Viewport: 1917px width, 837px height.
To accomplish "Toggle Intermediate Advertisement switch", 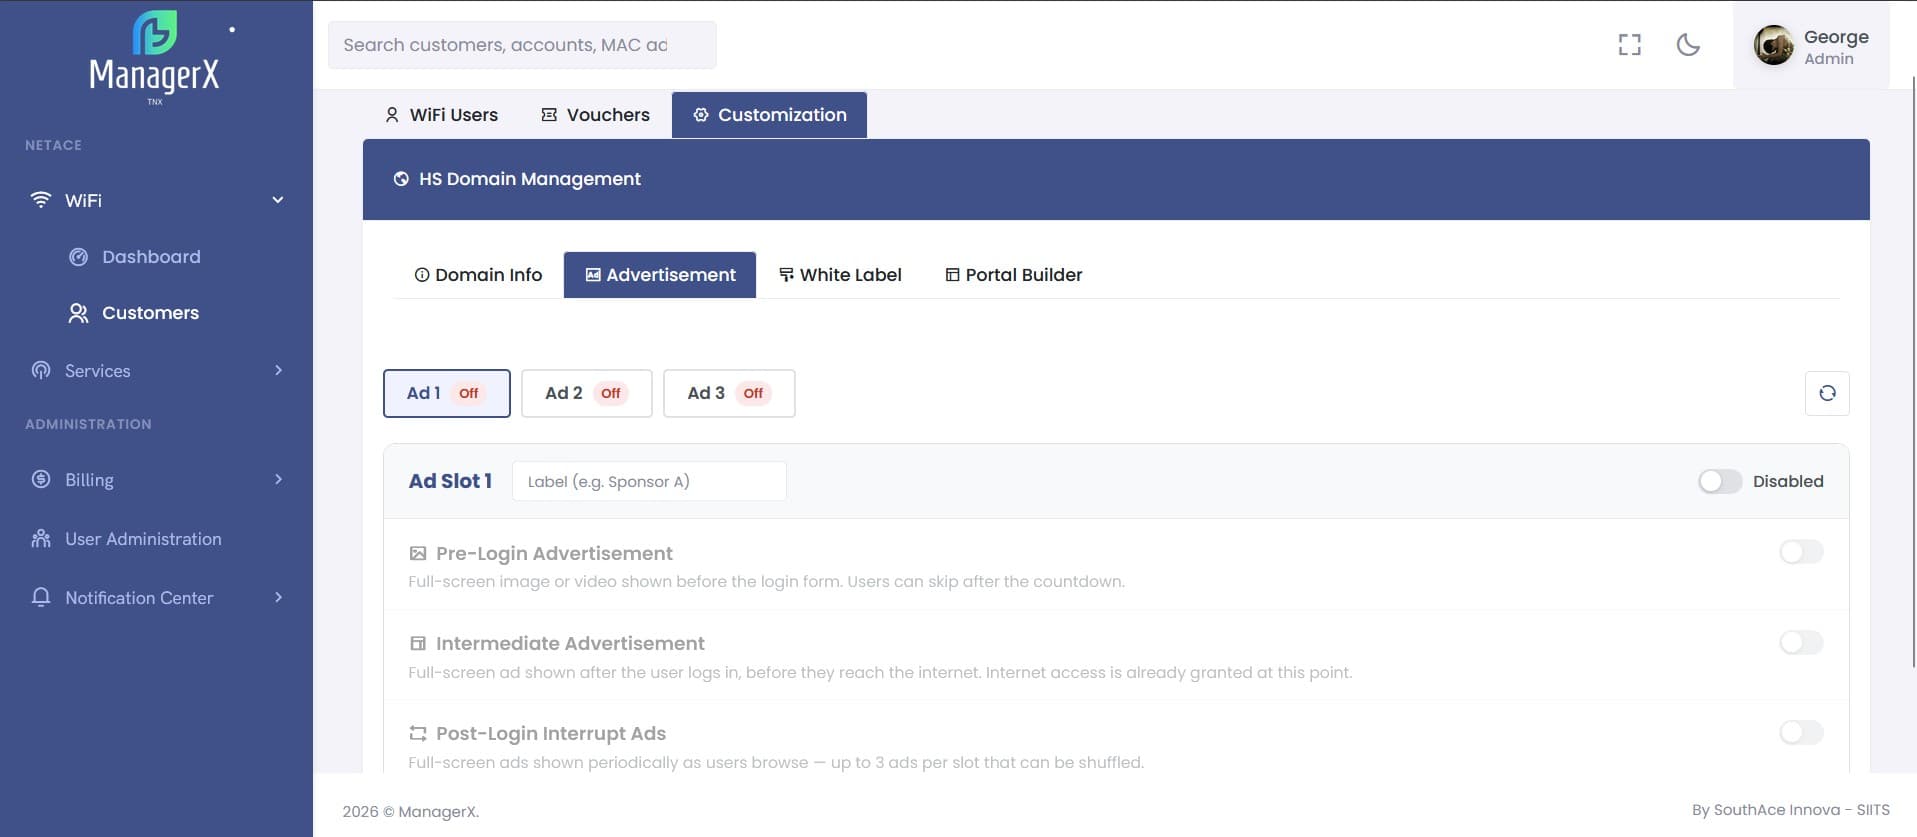I will click(x=1801, y=642).
